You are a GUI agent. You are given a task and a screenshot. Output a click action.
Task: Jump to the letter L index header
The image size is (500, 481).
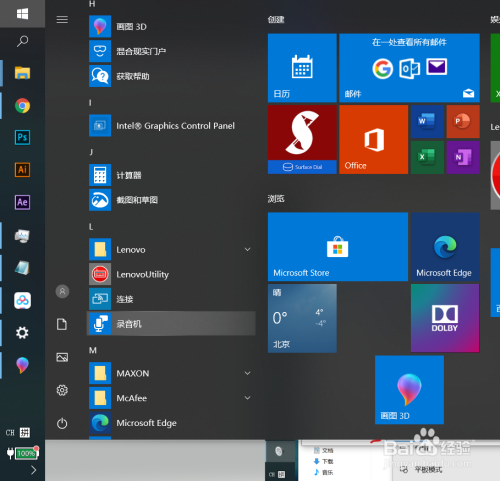point(91,227)
